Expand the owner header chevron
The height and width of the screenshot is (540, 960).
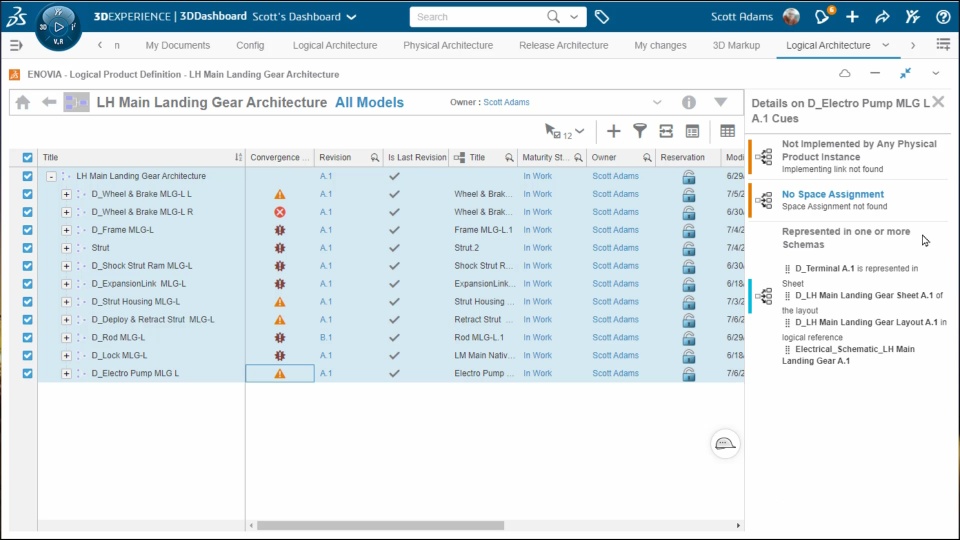[657, 102]
